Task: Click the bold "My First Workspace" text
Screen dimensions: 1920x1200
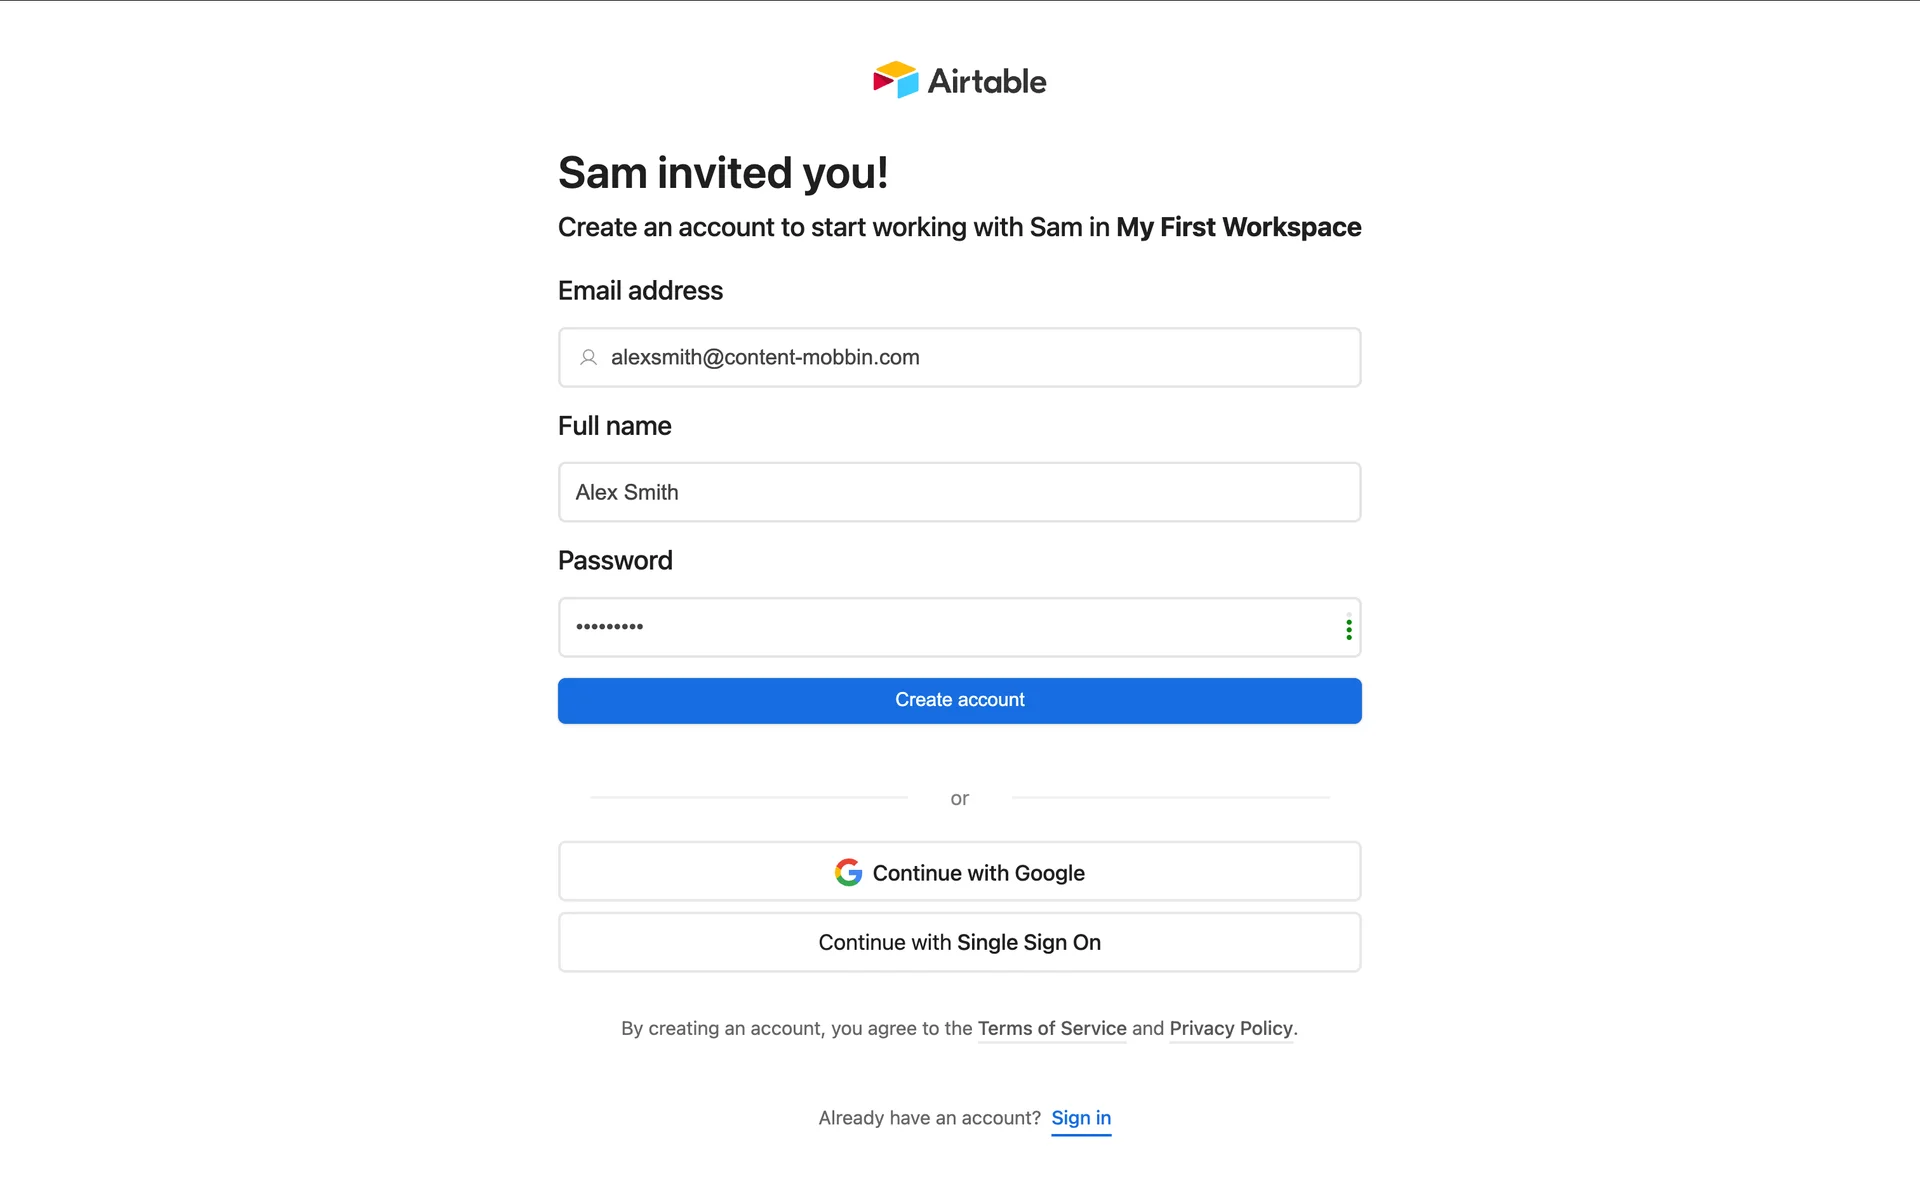Action: (1238, 227)
